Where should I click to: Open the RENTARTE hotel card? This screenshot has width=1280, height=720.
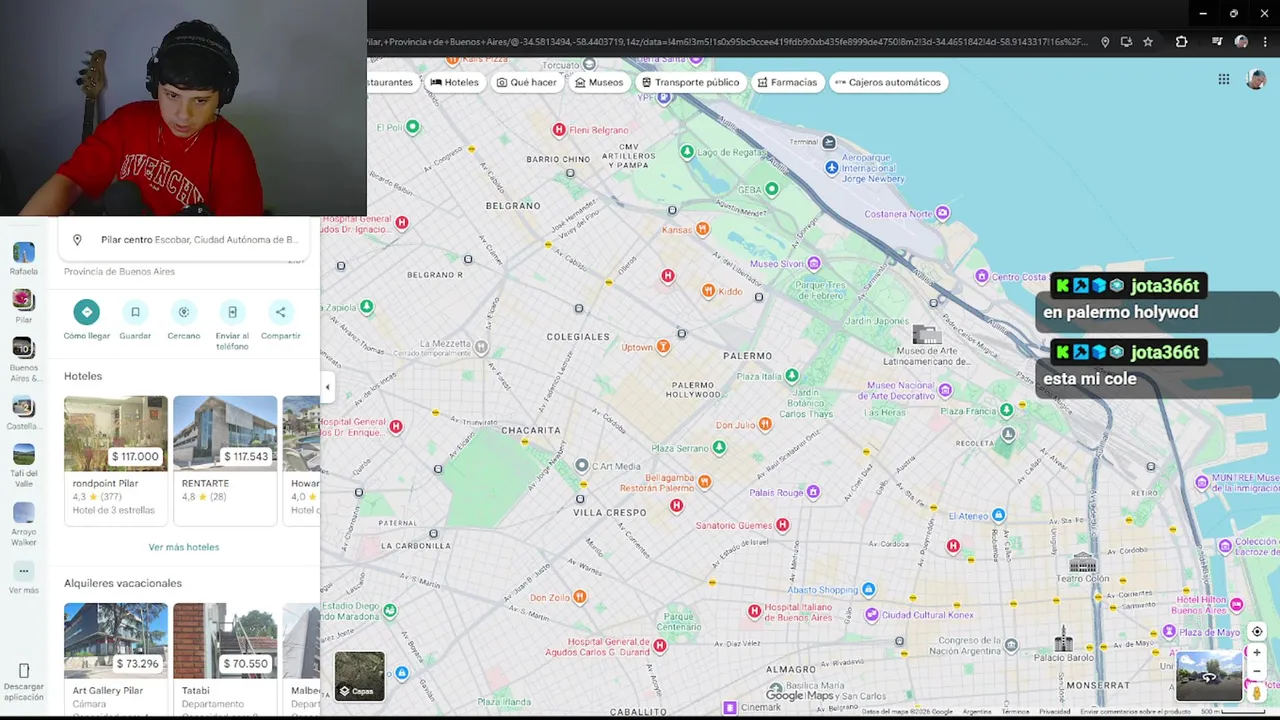pos(225,460)
